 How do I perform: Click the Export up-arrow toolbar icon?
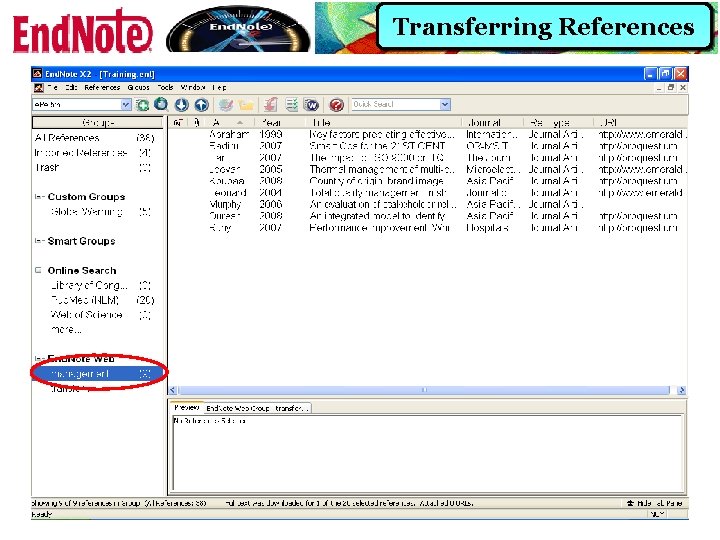[201, 105]
